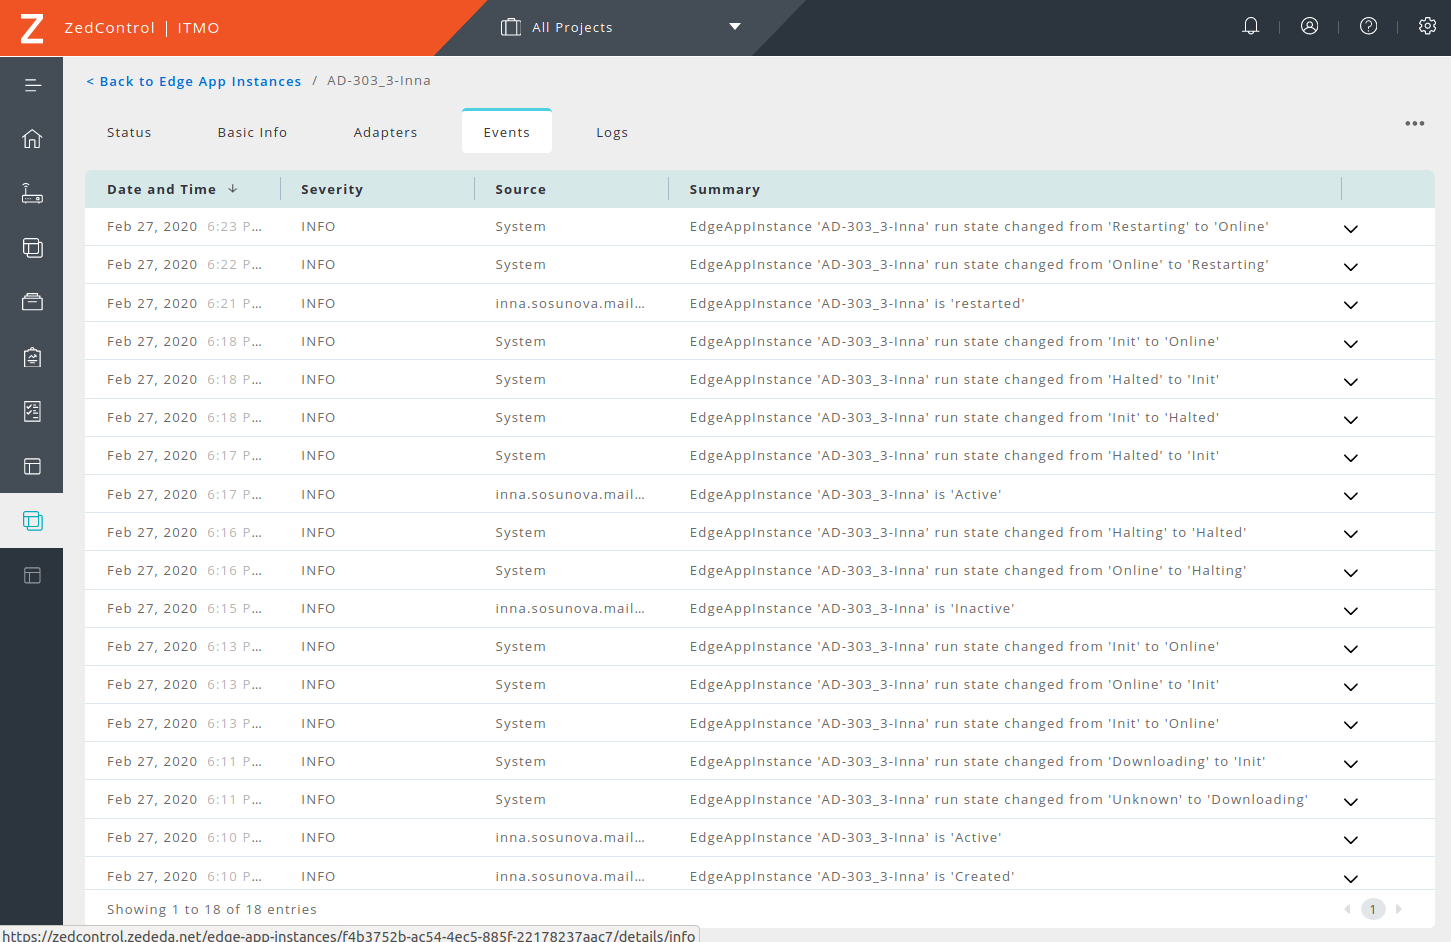Open the Basic Info tab
The width and height of the screenshot is (1451, 942).
pos(252,132)
